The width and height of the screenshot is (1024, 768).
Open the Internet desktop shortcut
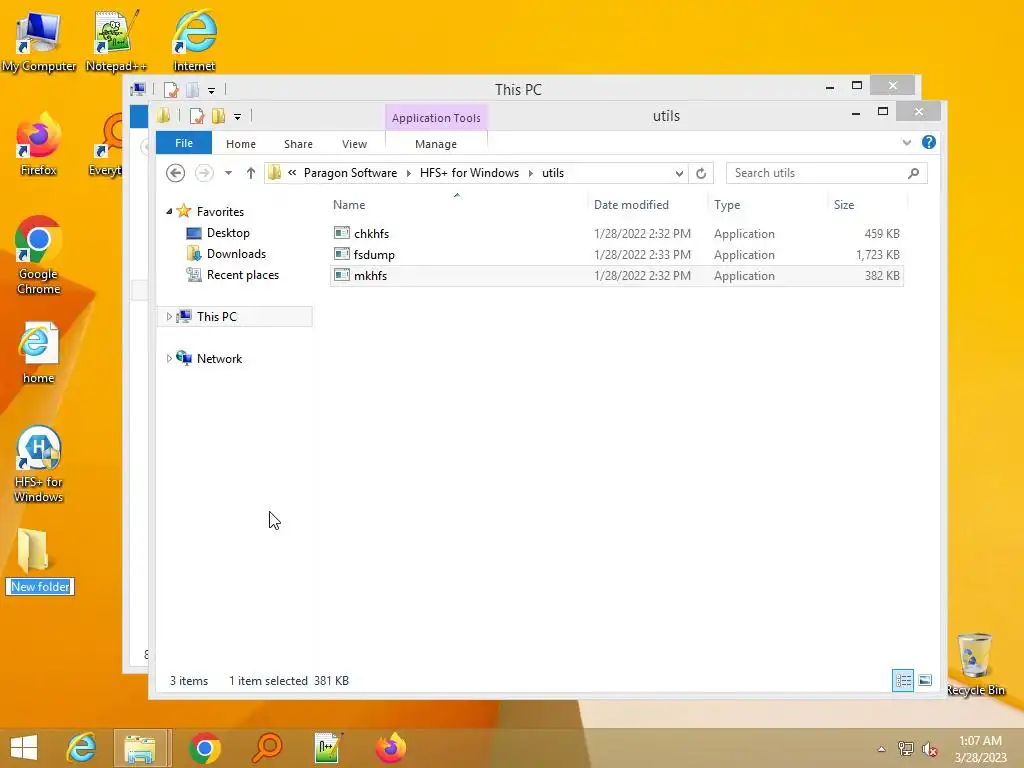point(194,41)
